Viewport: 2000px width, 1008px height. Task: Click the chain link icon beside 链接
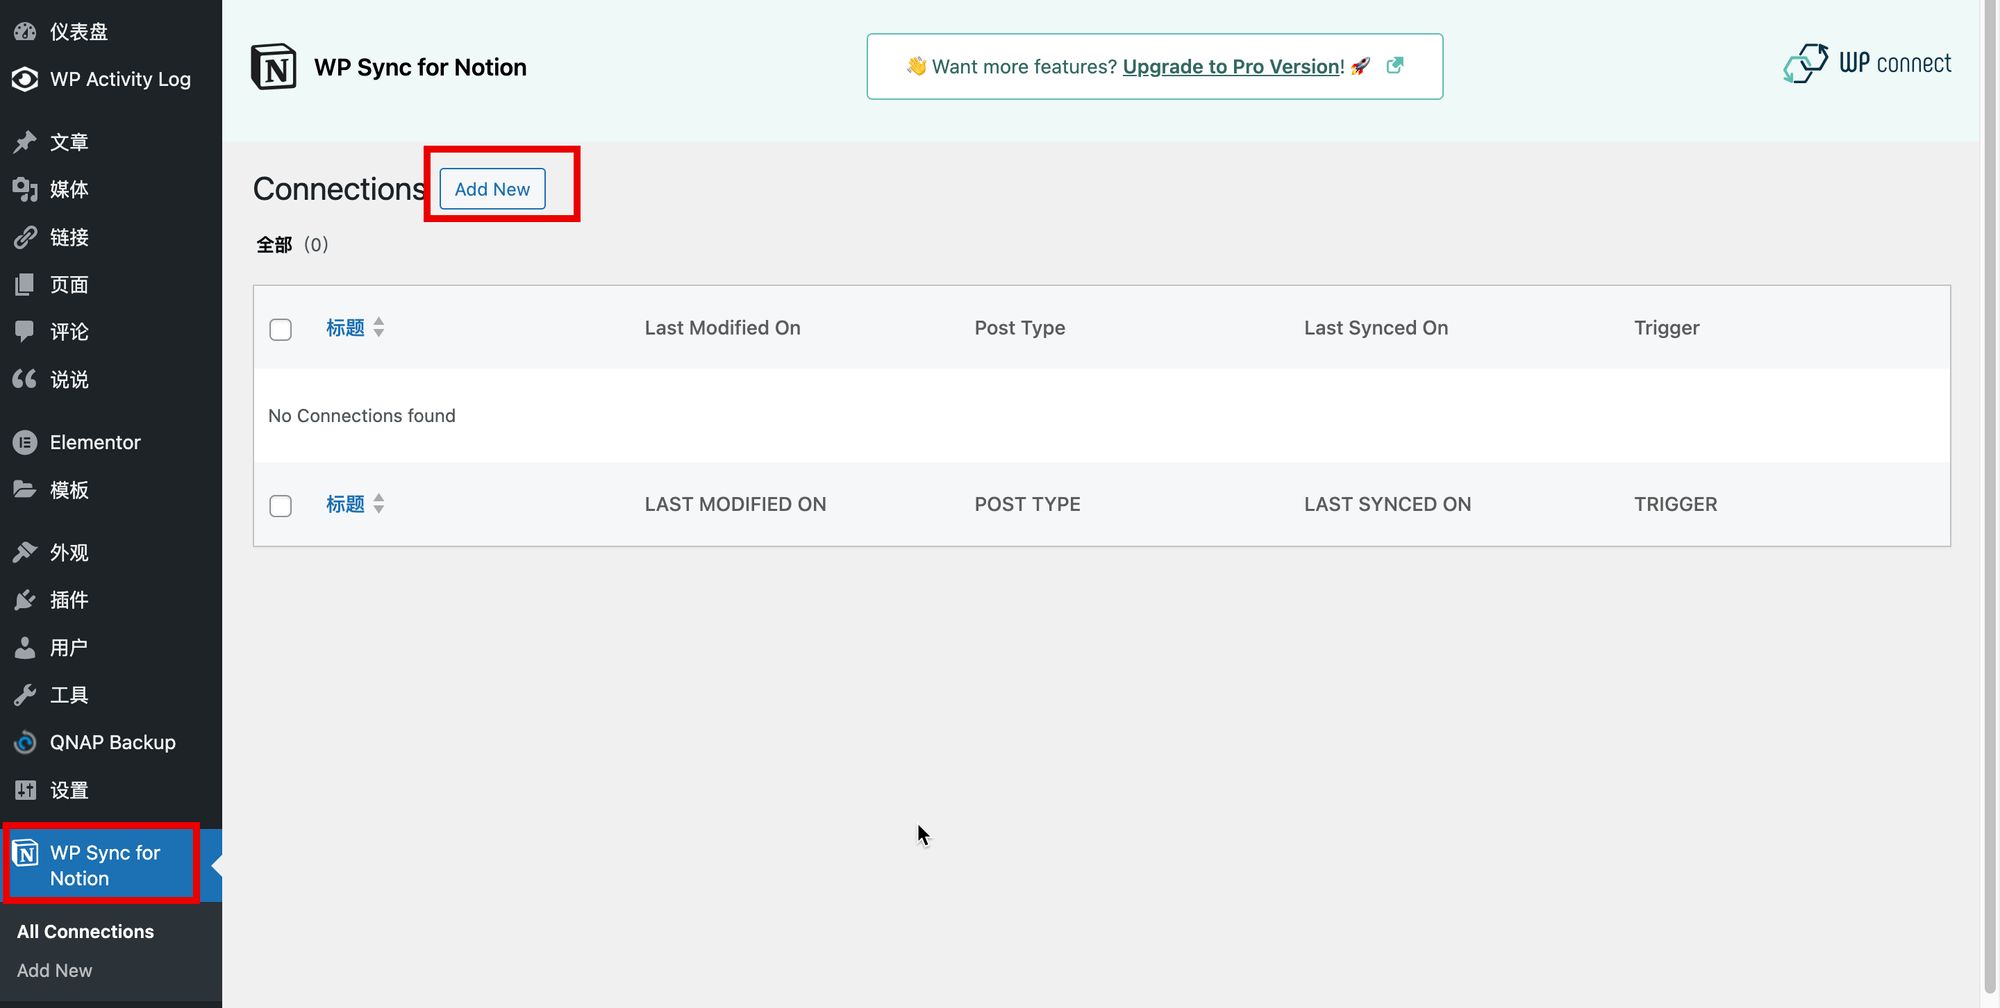pos(25,237)
